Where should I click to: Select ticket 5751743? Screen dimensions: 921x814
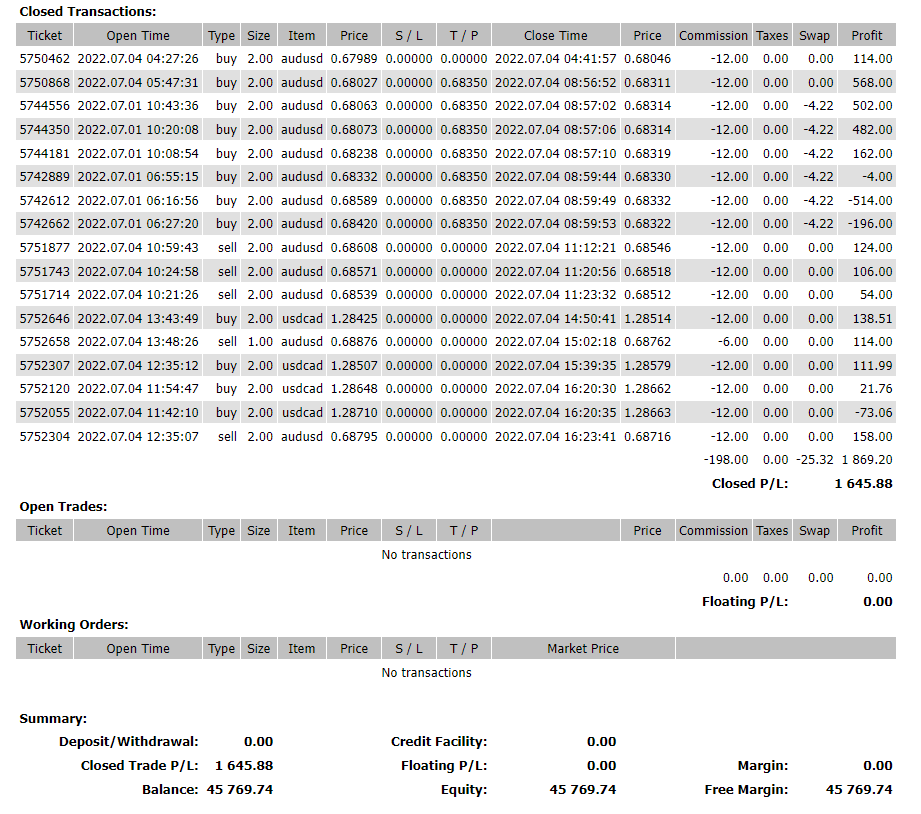45,272
